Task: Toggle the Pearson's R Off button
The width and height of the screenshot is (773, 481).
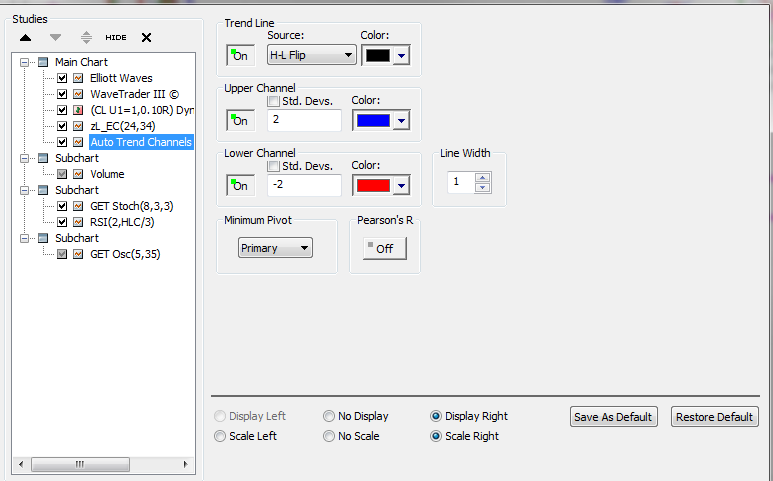Action: (x=385, y=248)
